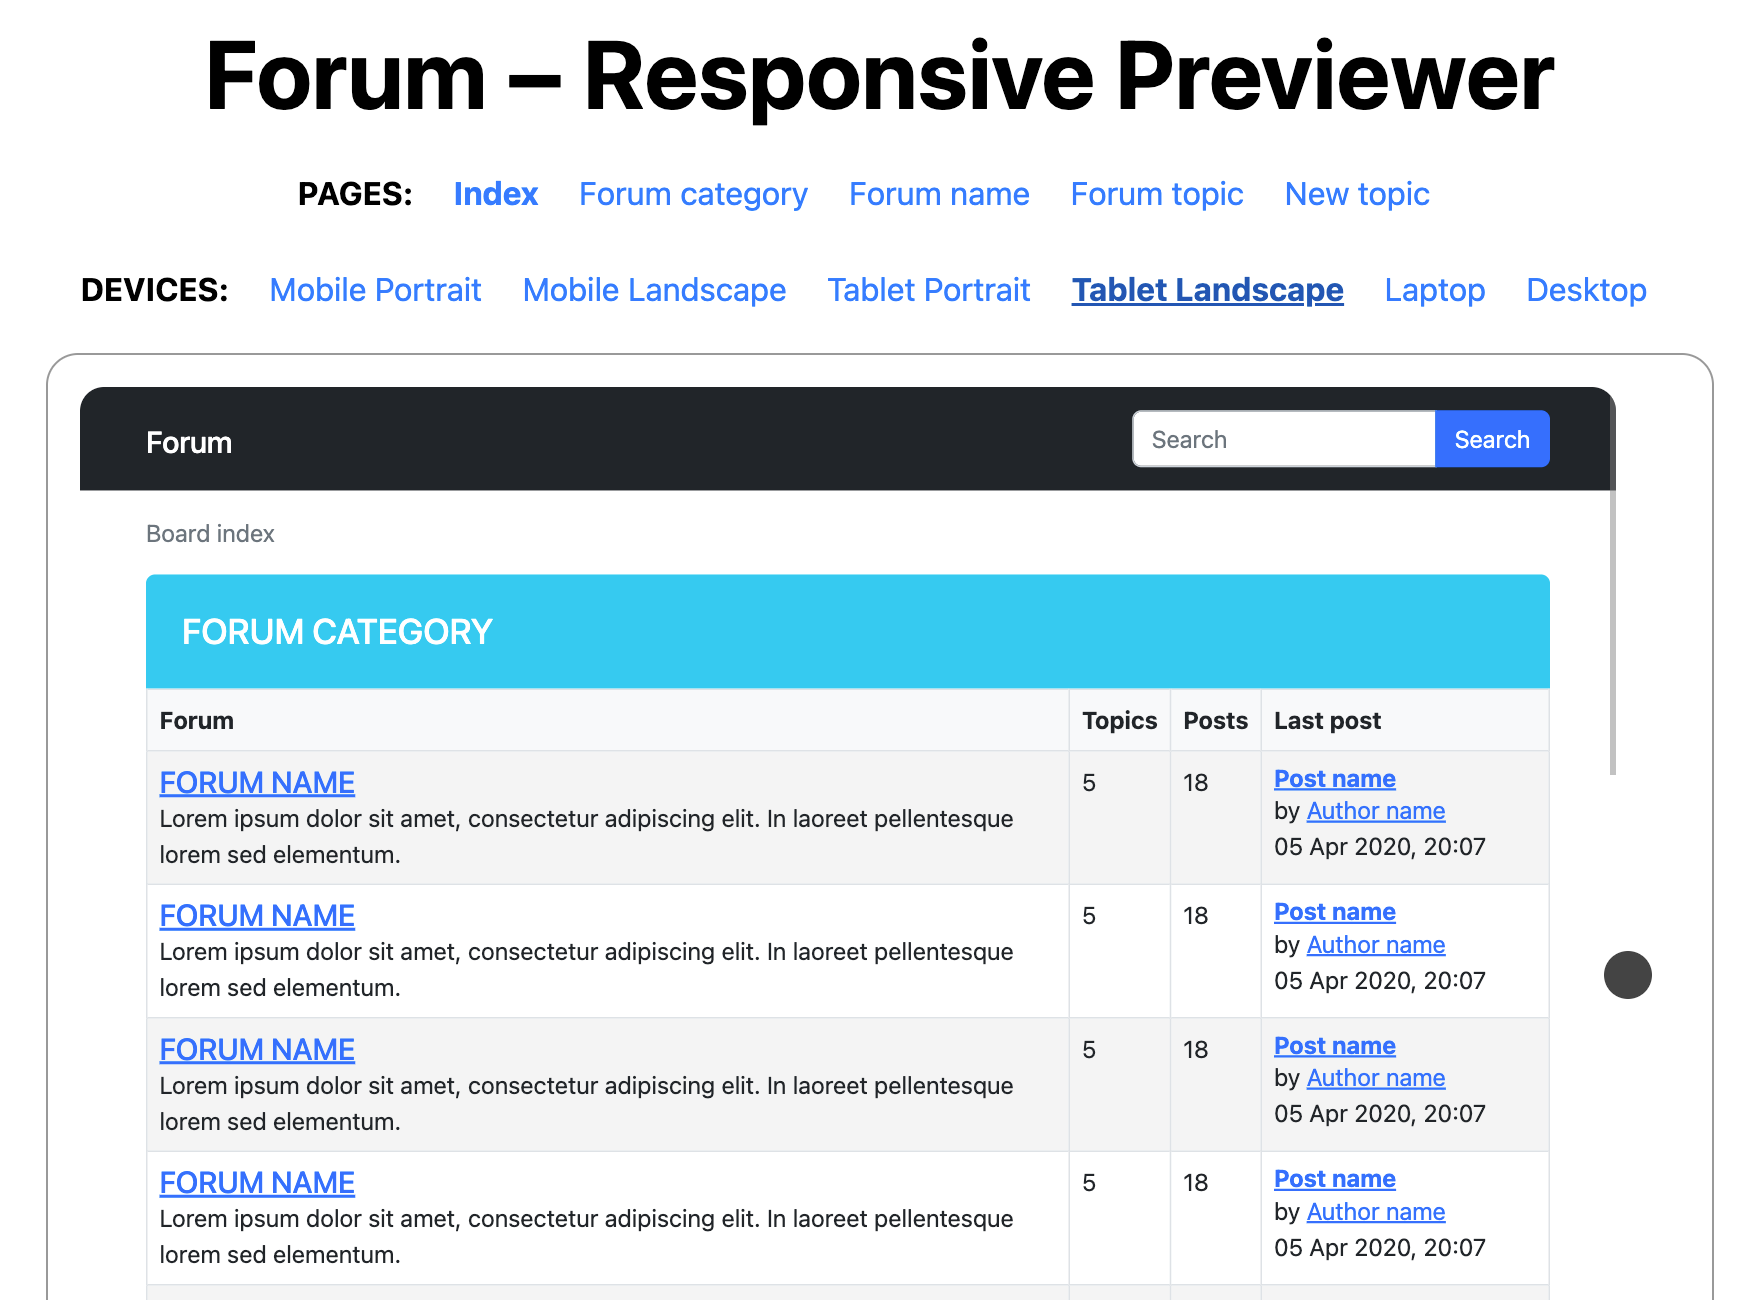1760x1300 pixels.
Task: Click the Lorem ipsum description in the third row
Action: pos(587,1104)
